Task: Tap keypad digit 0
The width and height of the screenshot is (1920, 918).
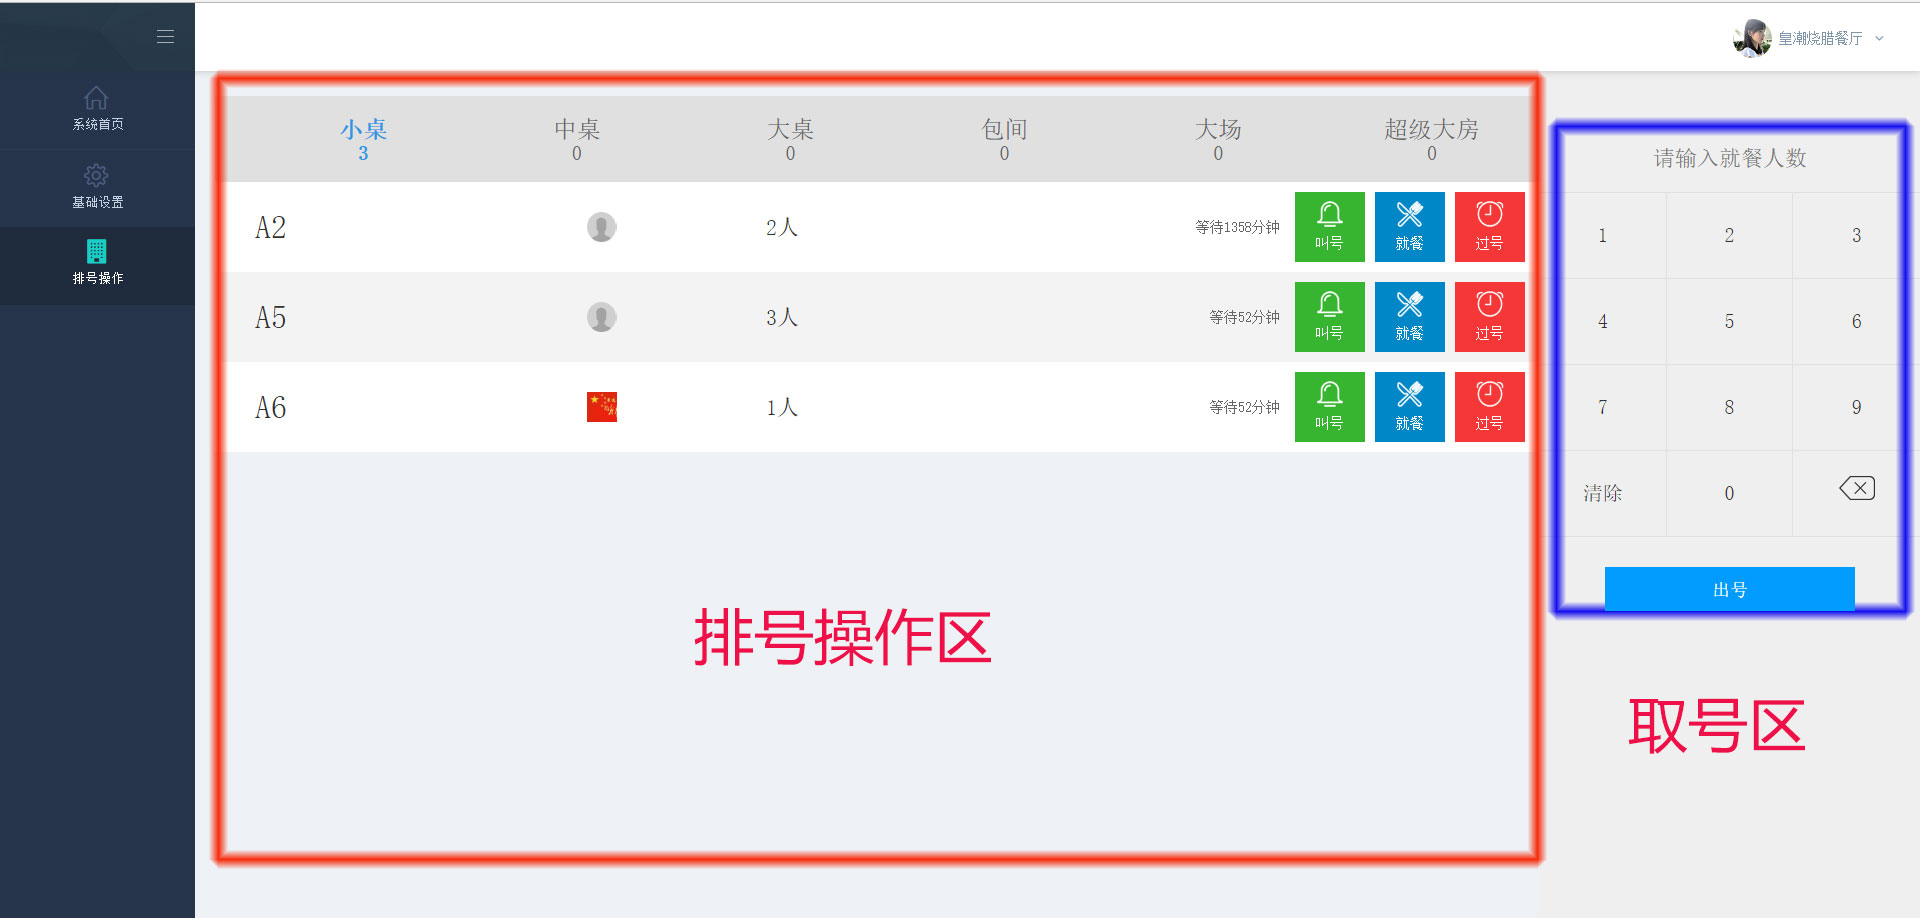Action: [1729, 493]
